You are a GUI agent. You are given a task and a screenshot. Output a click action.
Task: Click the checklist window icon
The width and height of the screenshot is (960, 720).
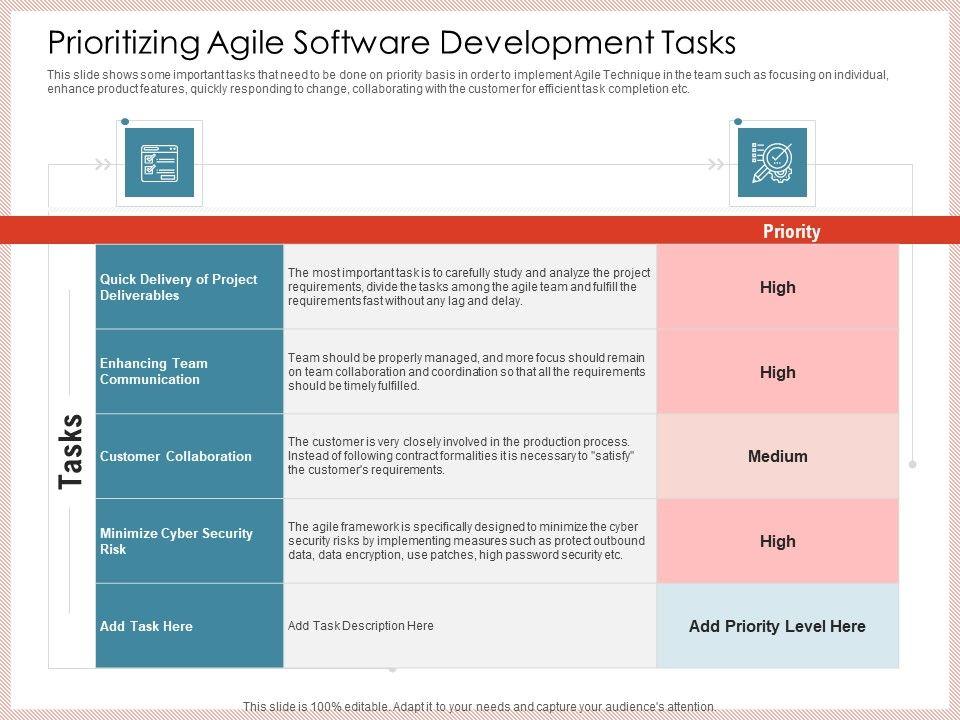(159, 163)
